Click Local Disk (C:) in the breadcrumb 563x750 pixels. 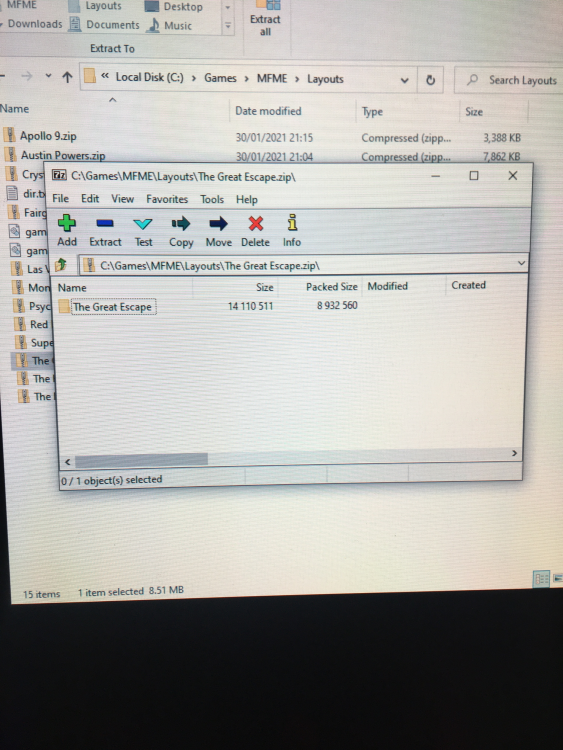tap(149, 77)
